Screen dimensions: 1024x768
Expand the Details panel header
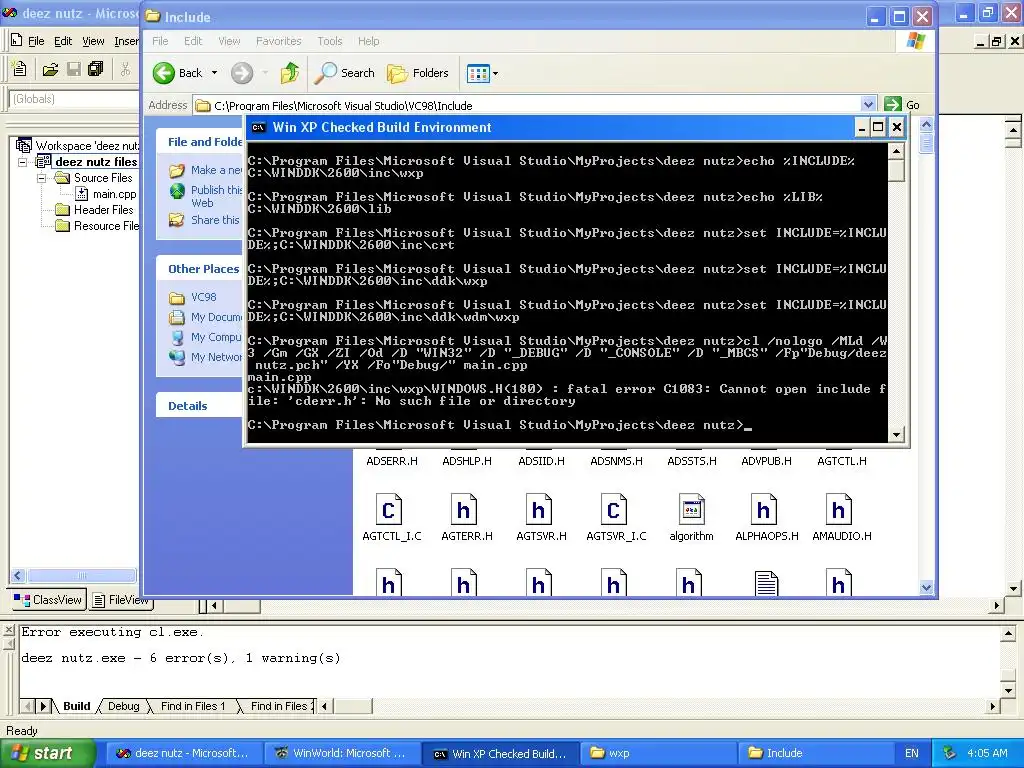199,406
